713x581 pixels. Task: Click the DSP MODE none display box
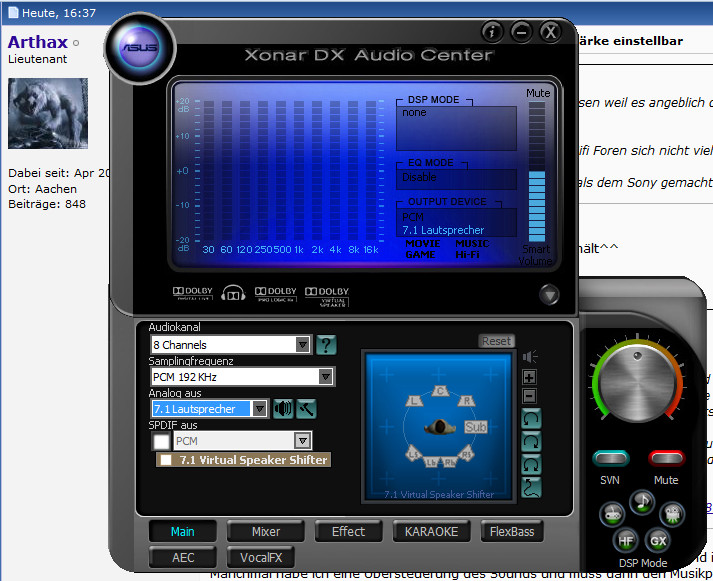pyautogui.click(x=456, y=128)
